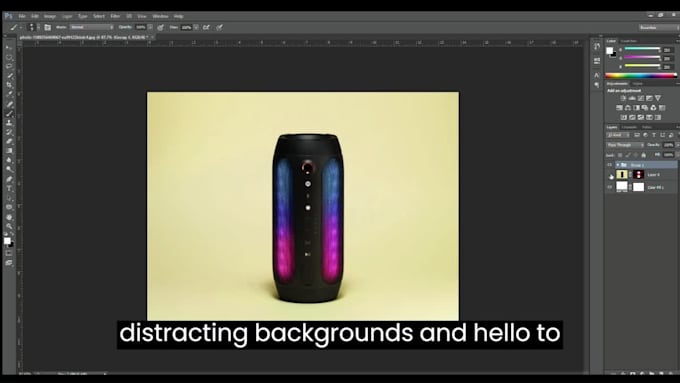Switch to the Channels tab
The width and height of the screenshot is (680, 383).
[629, 127]
